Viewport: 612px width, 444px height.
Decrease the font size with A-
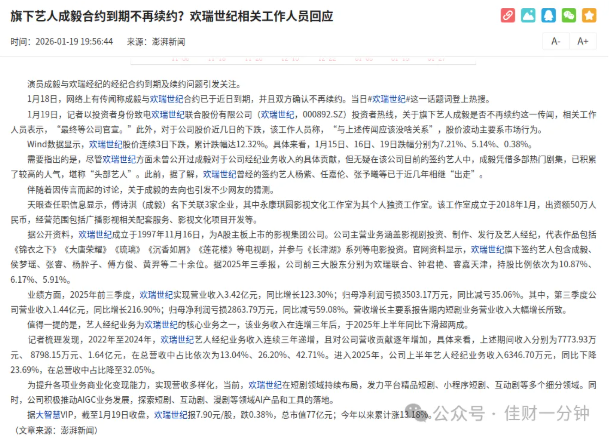tap(556, 41)
